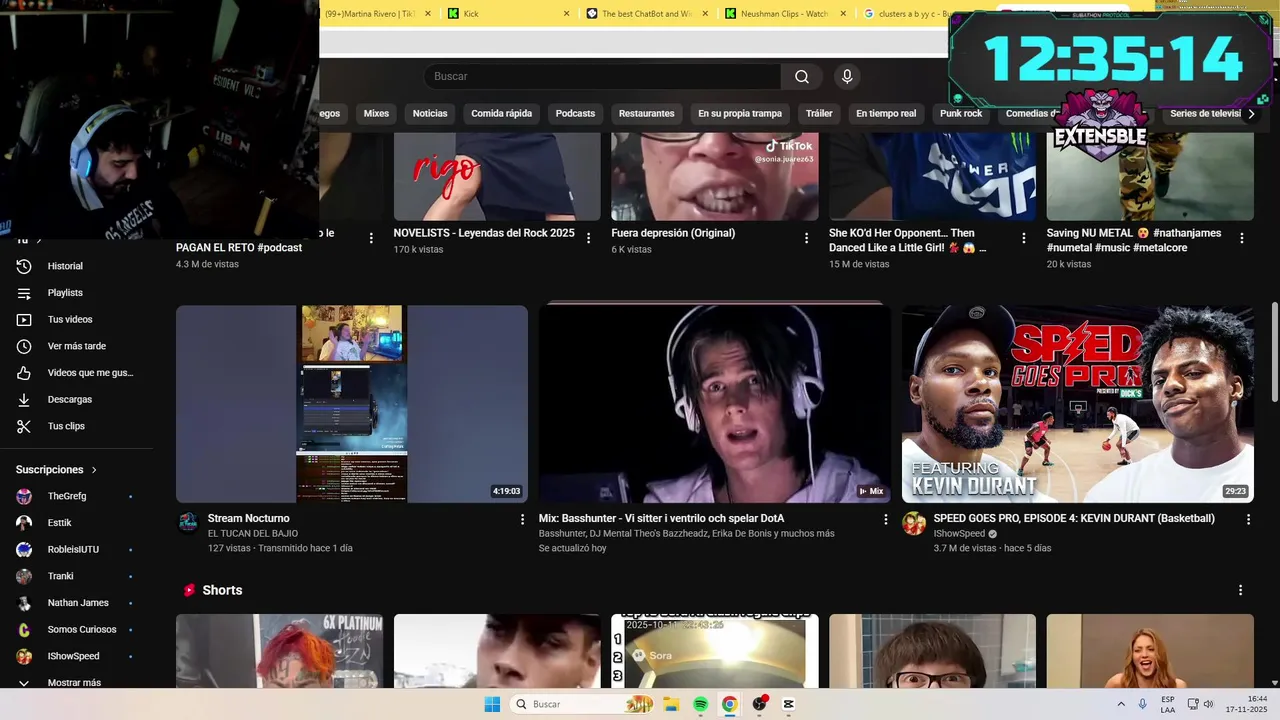Open options menu for Fuera depresión video

coord(806,238)
